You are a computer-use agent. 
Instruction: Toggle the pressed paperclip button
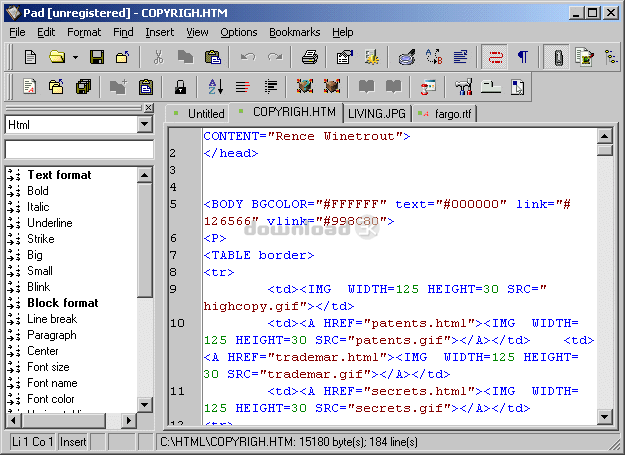tap(558, 57)
